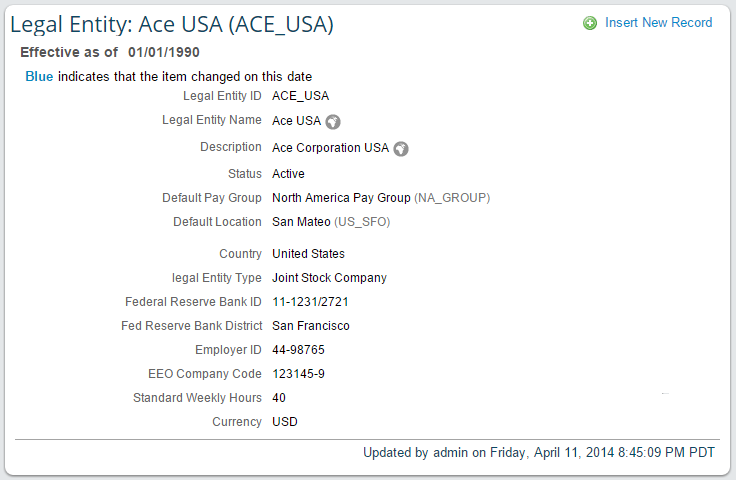Click the USD currency value
Screen dimensions: 736x480
coord(285,422)
